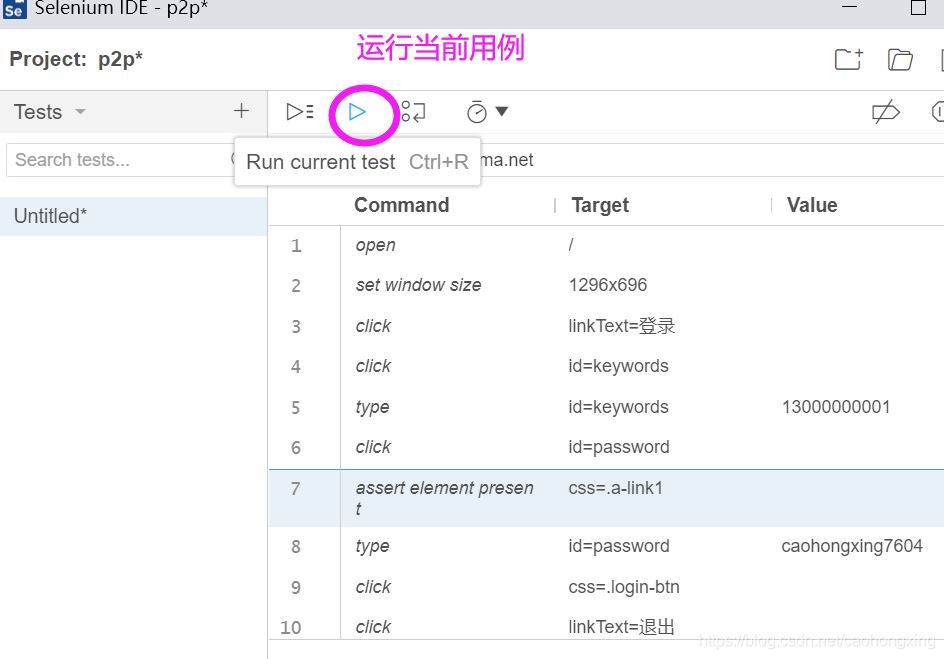Image resolution: width=944 pixels, height=659 pixels.
Task: Minimize the Selenium IDE window
Action: tap(849, 6)
